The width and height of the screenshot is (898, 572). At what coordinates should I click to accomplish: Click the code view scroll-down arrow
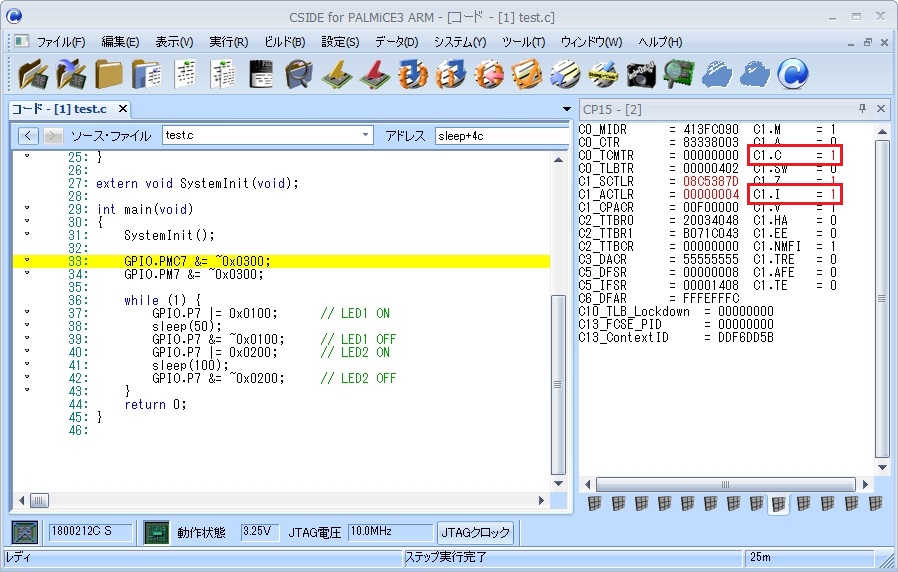pyautogui.click(x=558, y=484)
